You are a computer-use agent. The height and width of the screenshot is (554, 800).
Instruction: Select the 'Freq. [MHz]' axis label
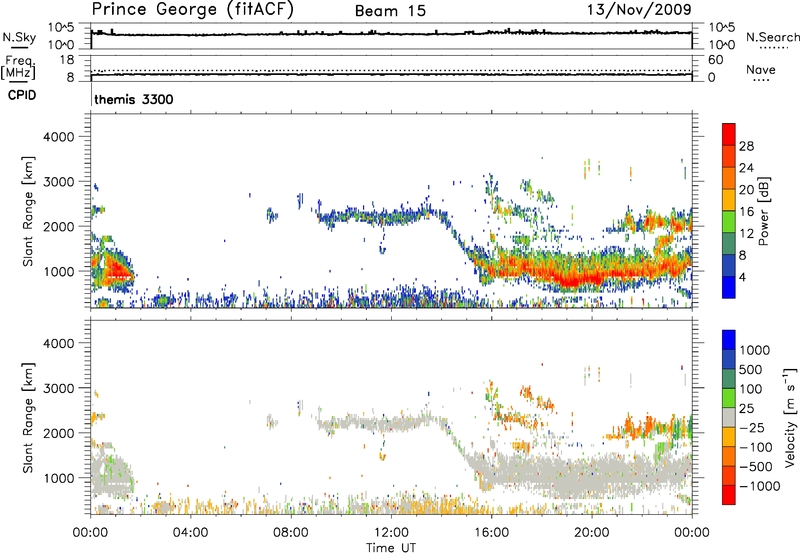(19, 67)
